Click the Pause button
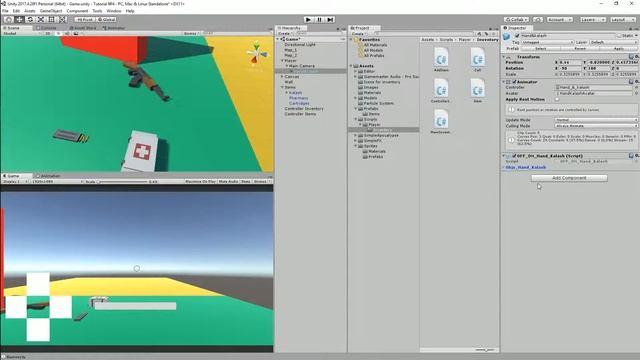The height and width of the screenshot is (360, 640). [320, 20]
